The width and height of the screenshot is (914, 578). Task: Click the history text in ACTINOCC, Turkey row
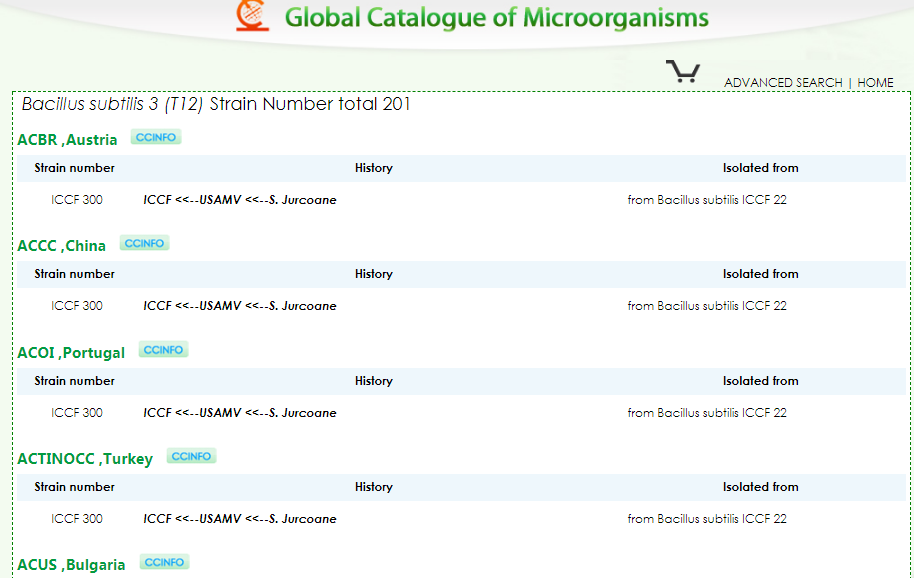click(240, 519)
